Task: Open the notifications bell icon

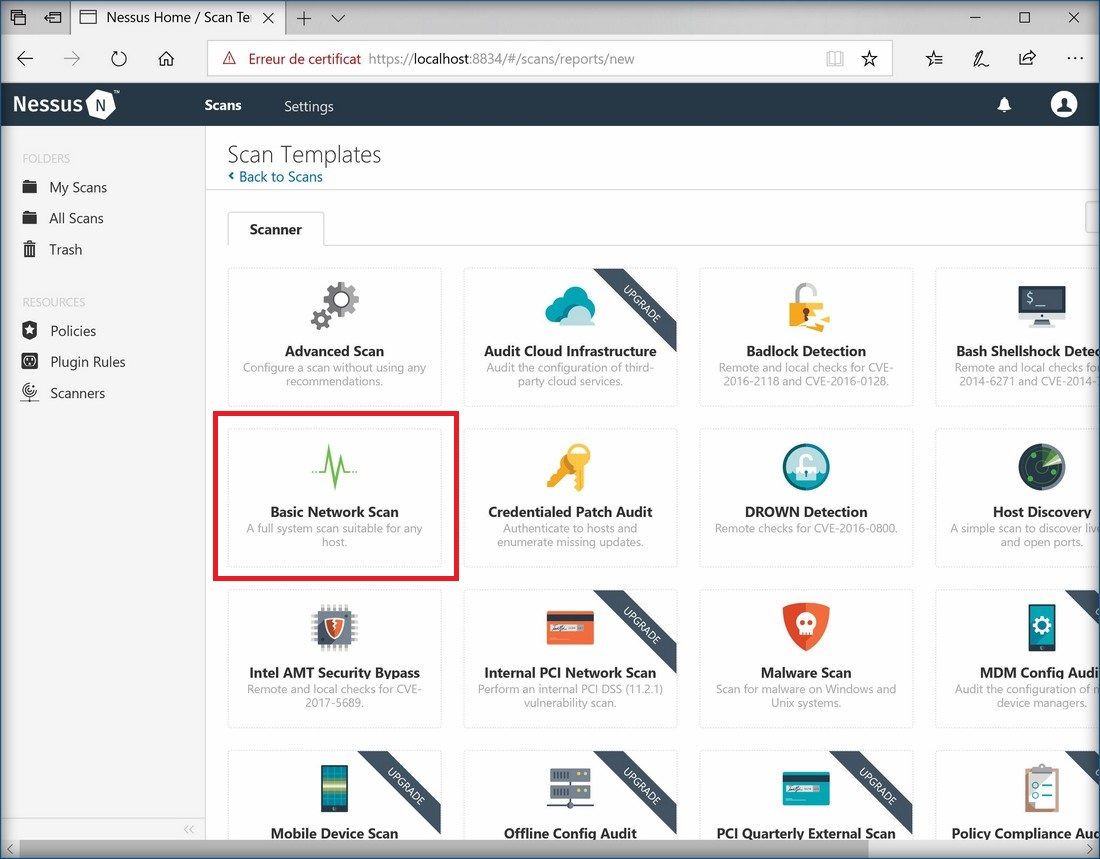Action: coord(1005,105)
